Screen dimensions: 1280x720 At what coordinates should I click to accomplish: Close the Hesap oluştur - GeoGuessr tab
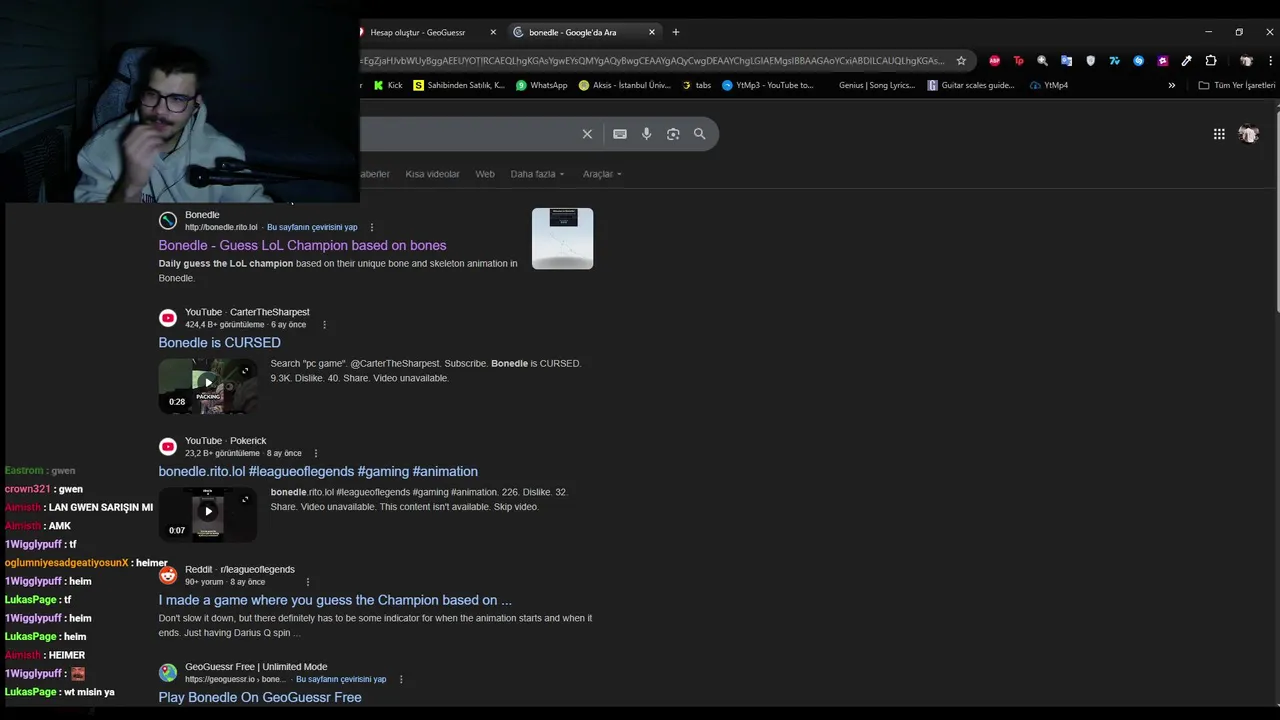(493, 32)
